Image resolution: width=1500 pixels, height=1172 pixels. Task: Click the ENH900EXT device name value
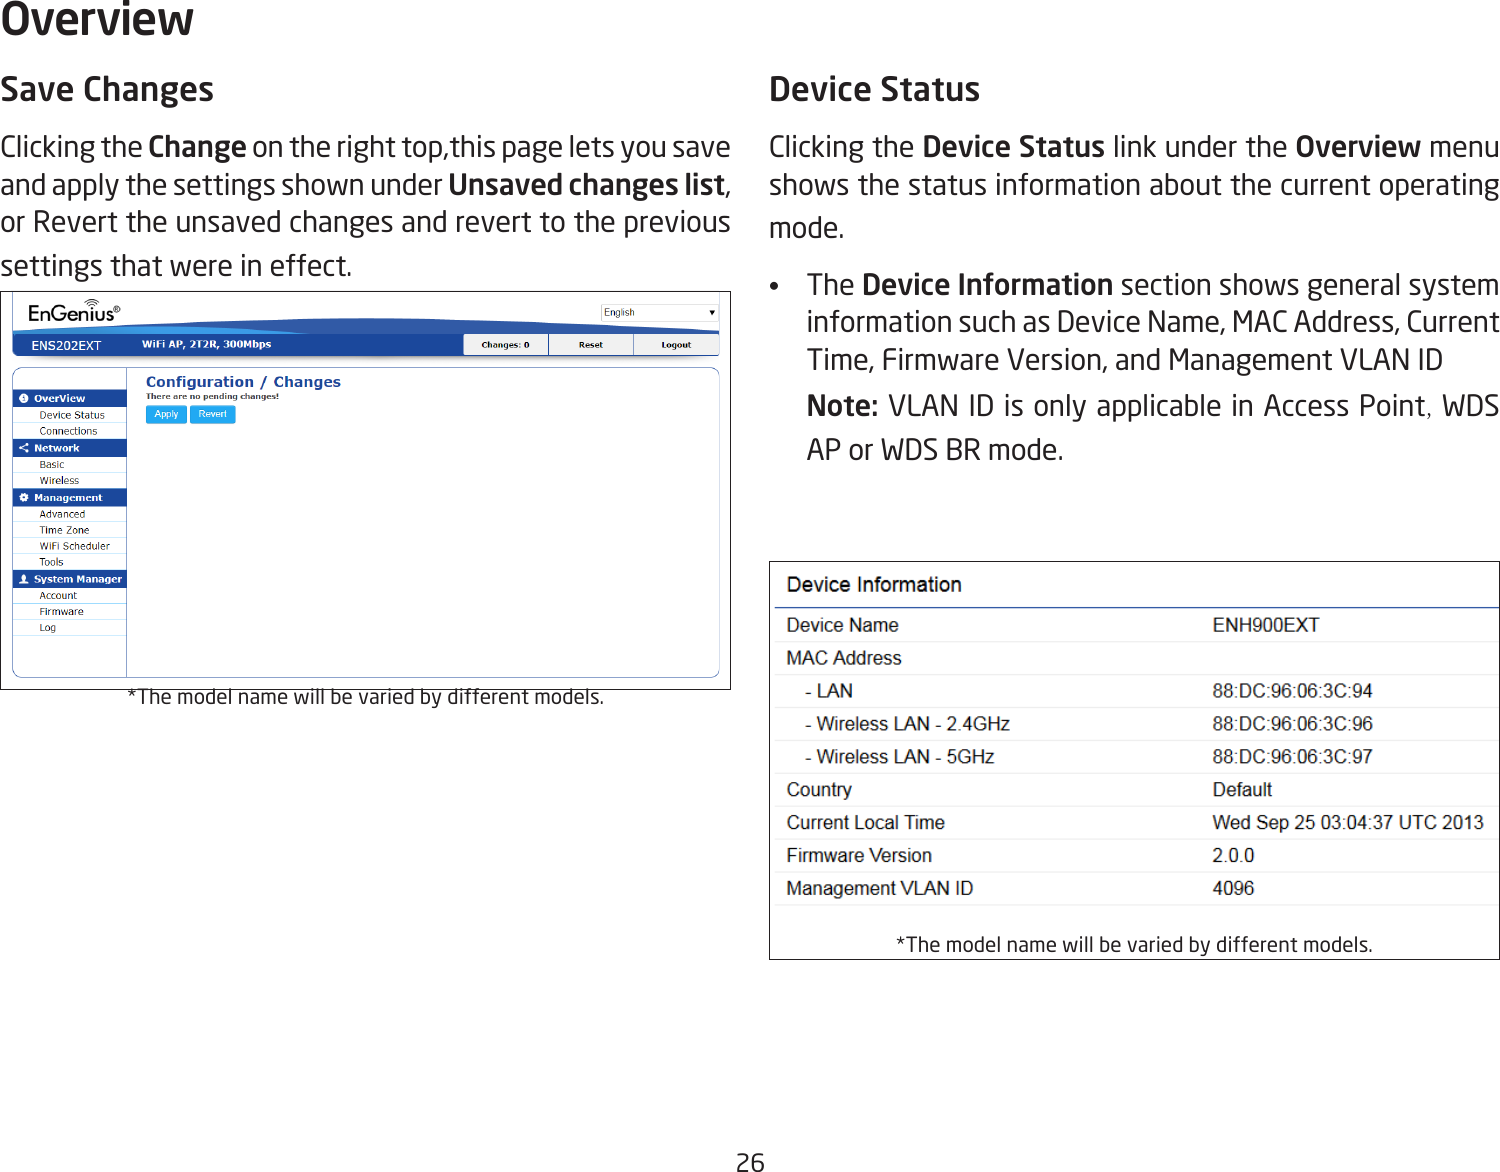[1266, 625]
